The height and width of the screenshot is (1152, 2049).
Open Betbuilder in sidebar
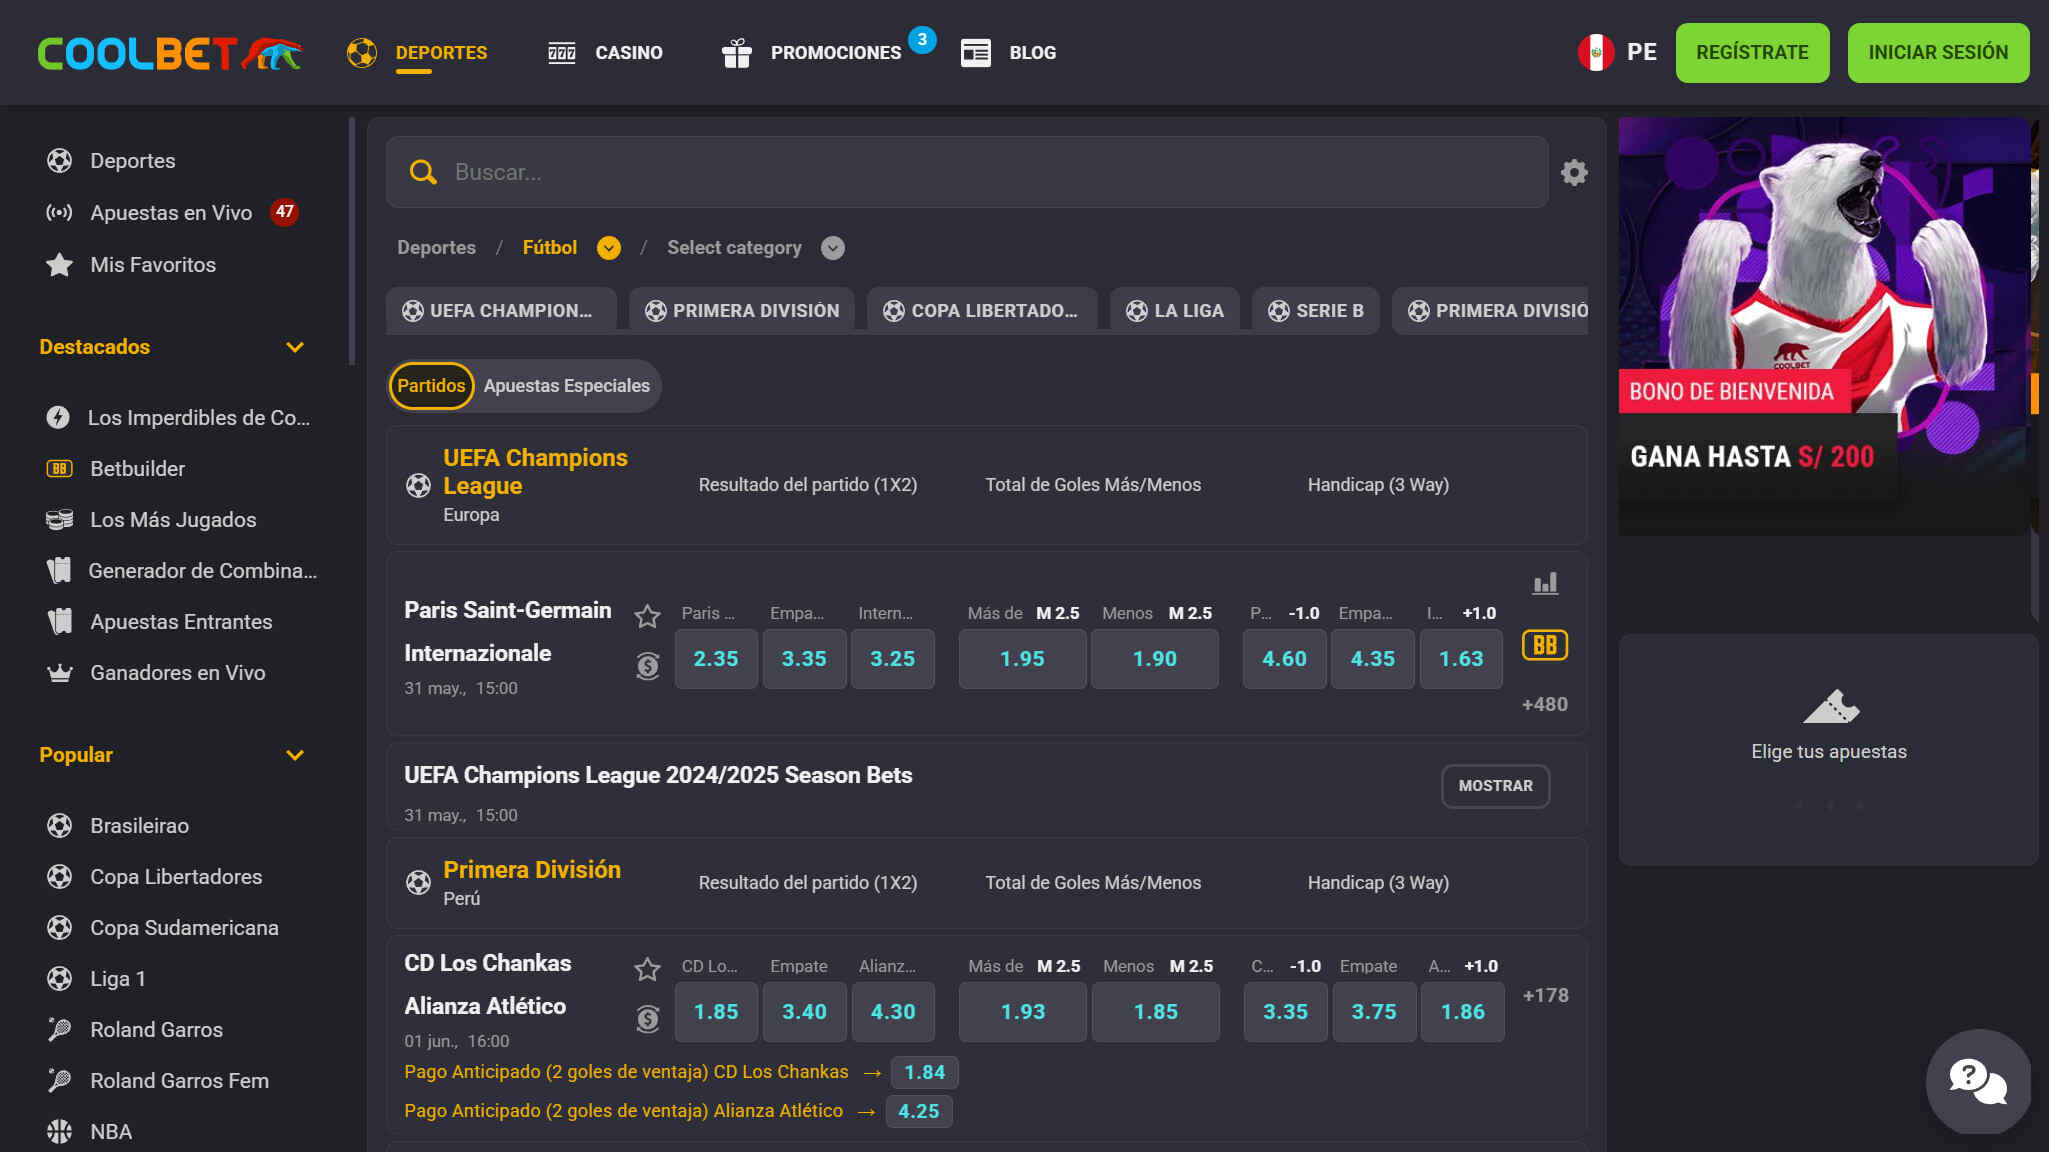coord(116,468)
